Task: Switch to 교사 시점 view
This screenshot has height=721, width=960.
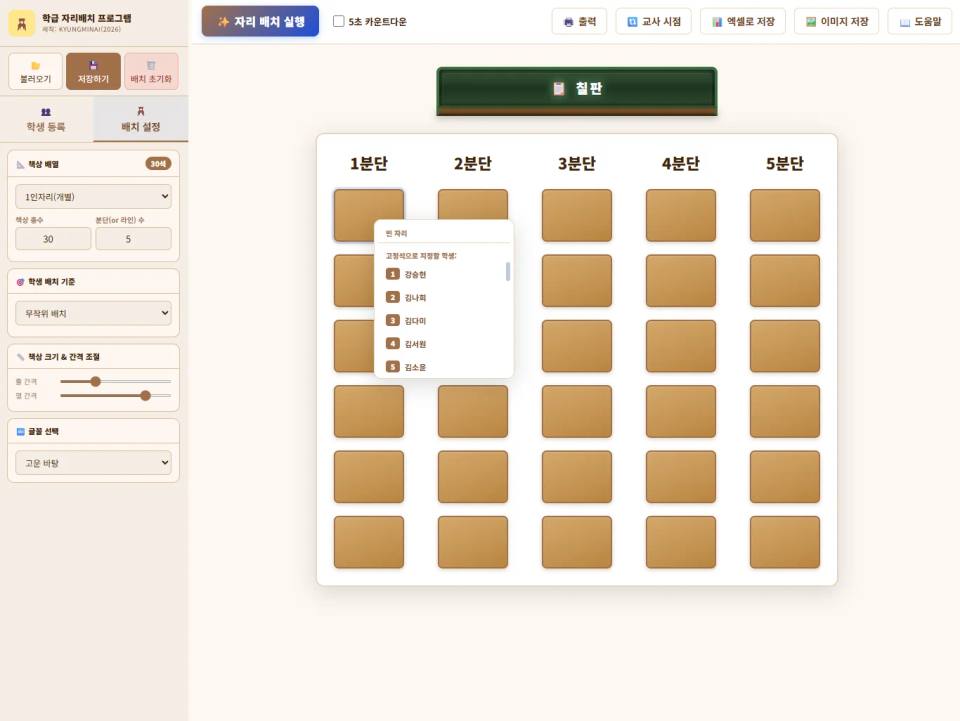Action: [653, 21]
